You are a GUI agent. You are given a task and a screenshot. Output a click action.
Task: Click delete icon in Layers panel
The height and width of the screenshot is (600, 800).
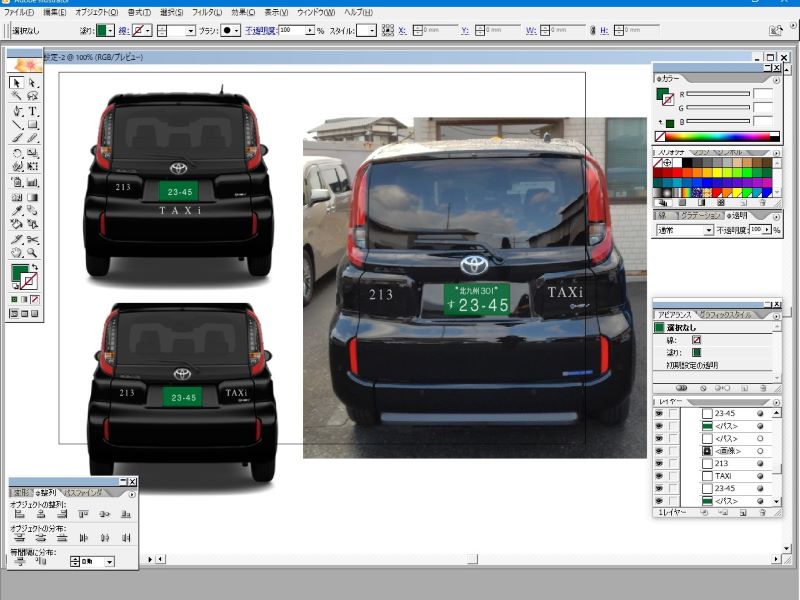click(x=762, y=513)
